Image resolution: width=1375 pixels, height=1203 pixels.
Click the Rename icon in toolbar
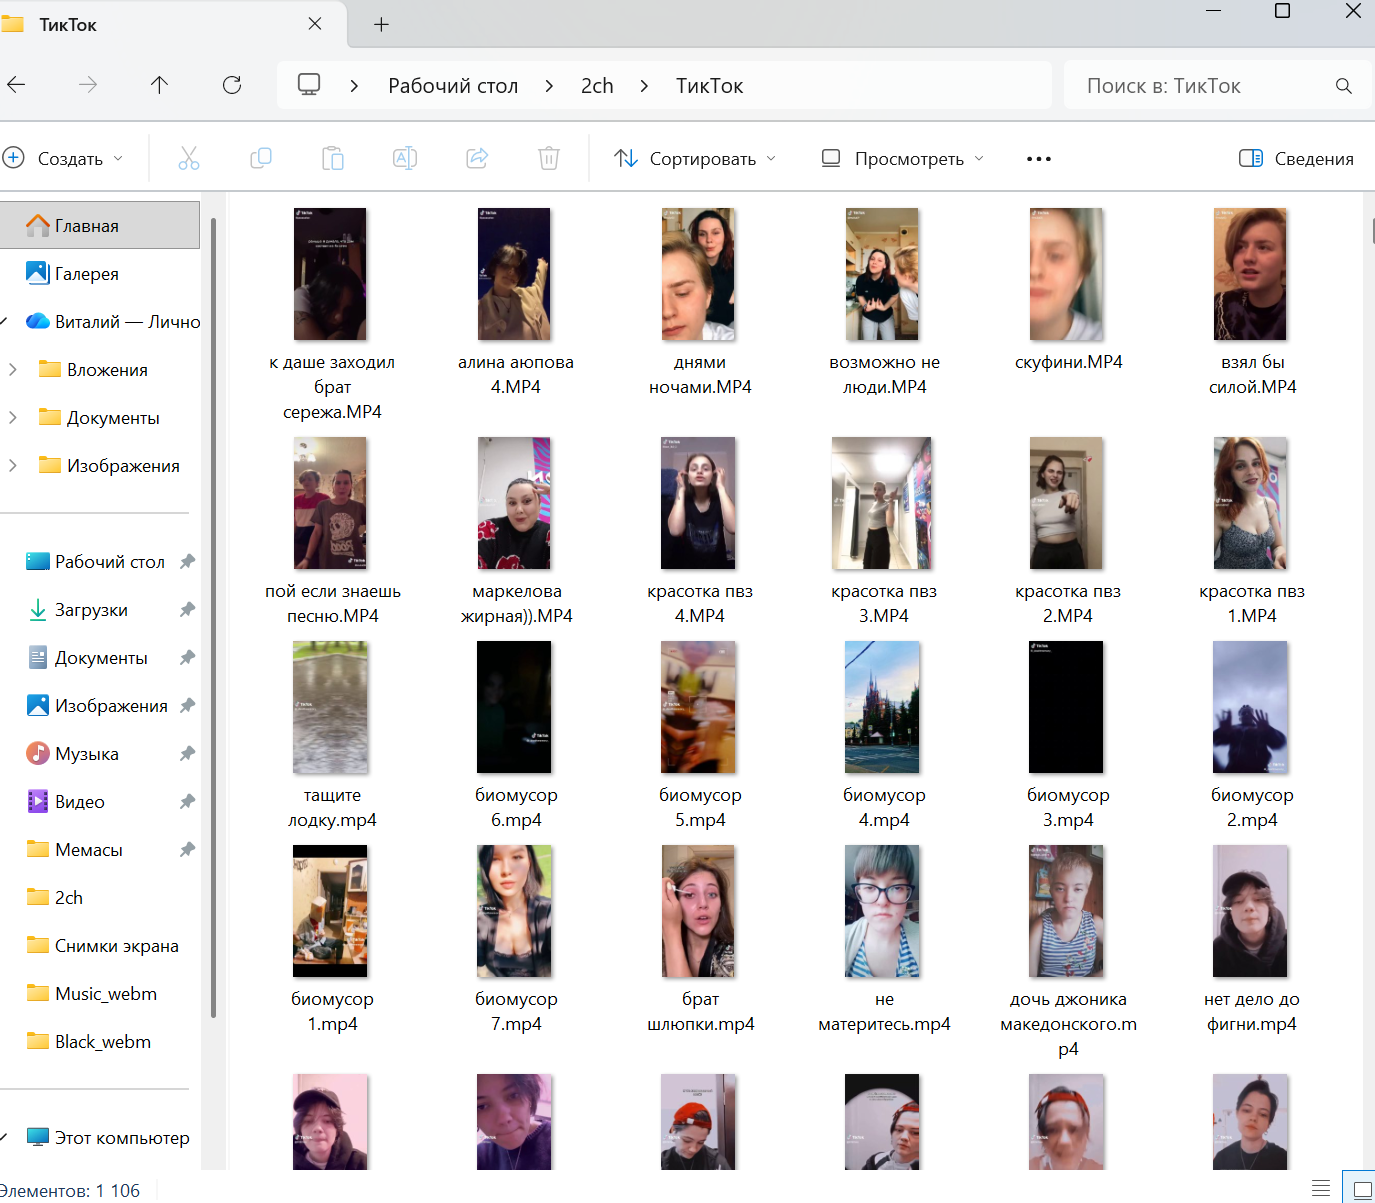pyautogui.click(x=405, y=158)
